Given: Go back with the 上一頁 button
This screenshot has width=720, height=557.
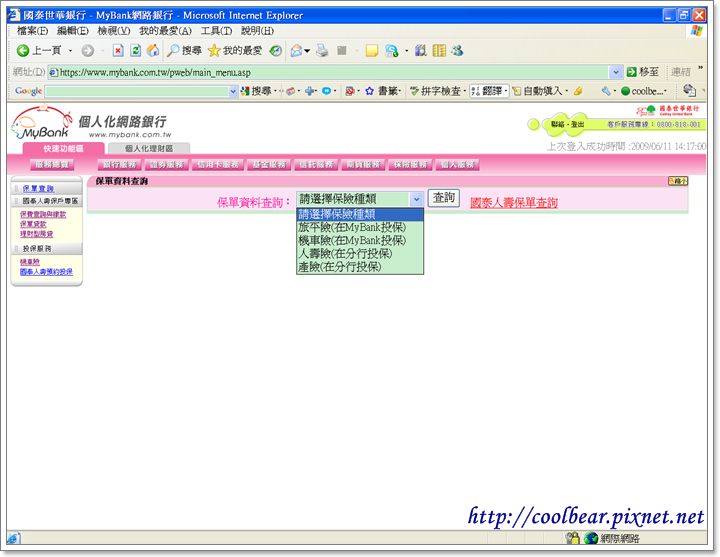Looking at the screenshot, I should coord(39,51).
